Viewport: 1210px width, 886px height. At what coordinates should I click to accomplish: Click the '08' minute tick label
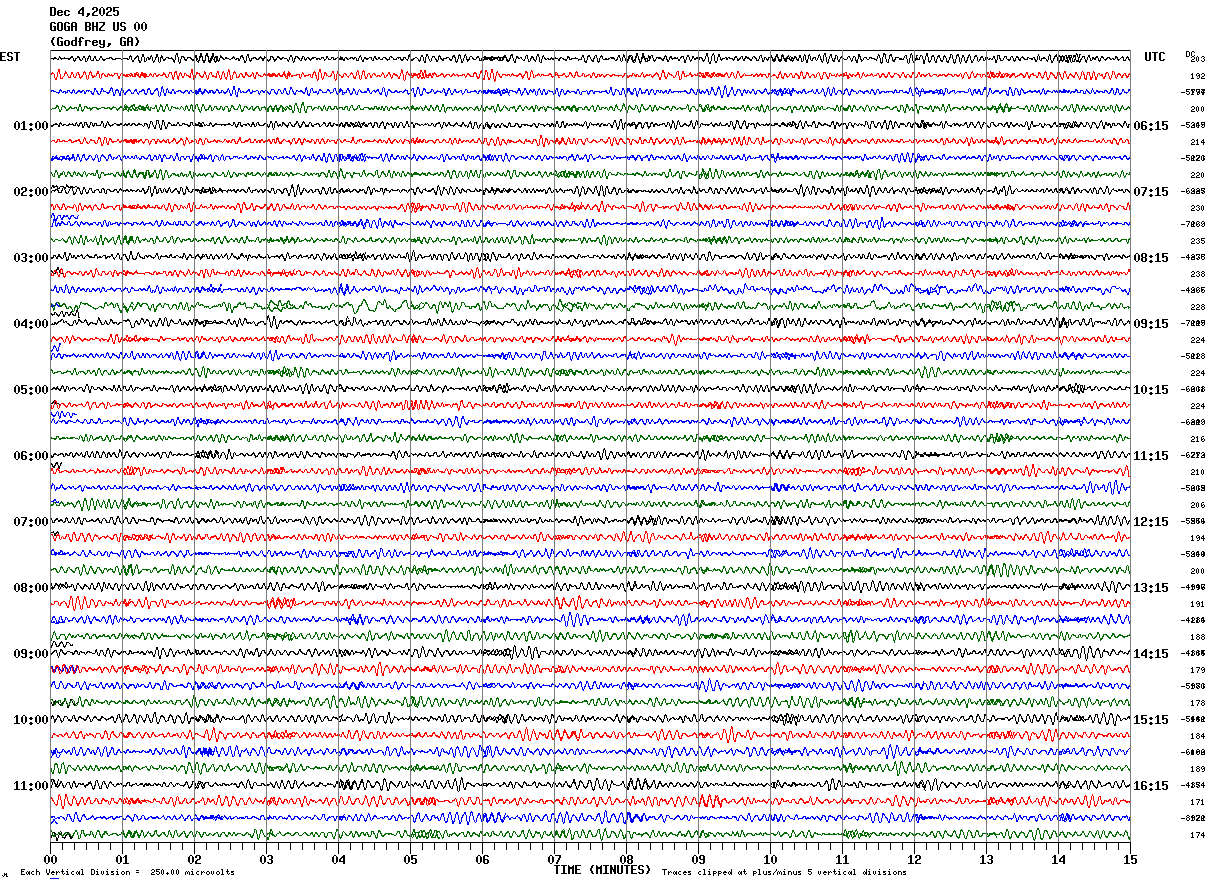pyautogui.click(x=626, y=859)
